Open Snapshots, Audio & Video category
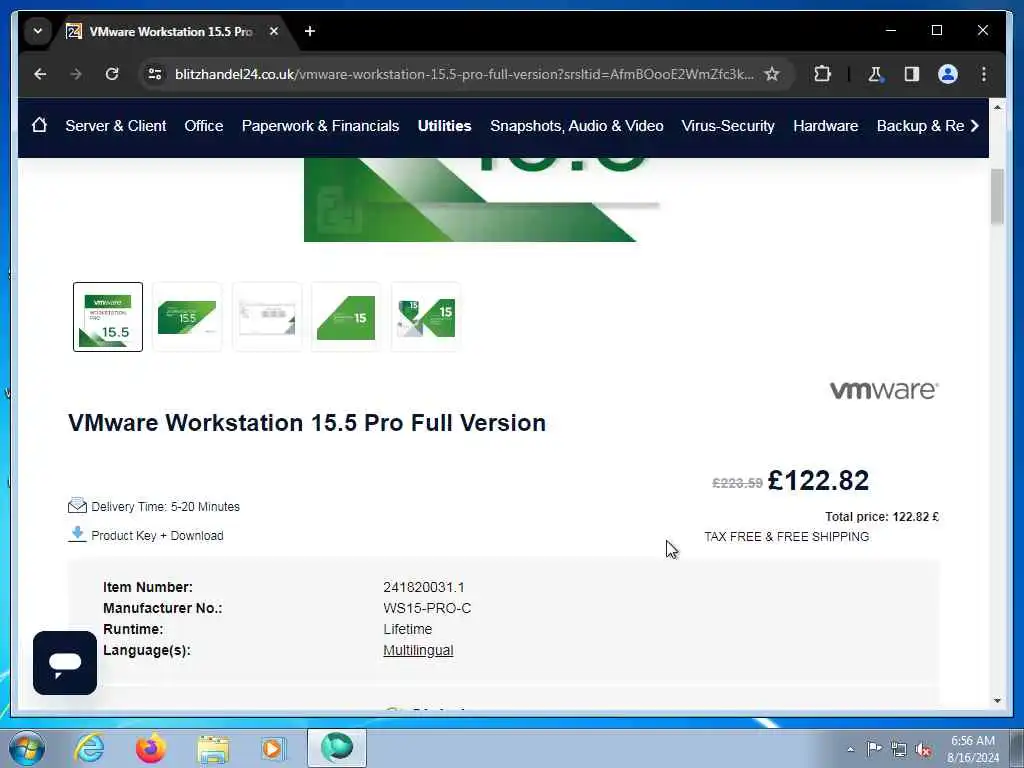The height and width of the screenshot is (768, 1024). point(577,126)
